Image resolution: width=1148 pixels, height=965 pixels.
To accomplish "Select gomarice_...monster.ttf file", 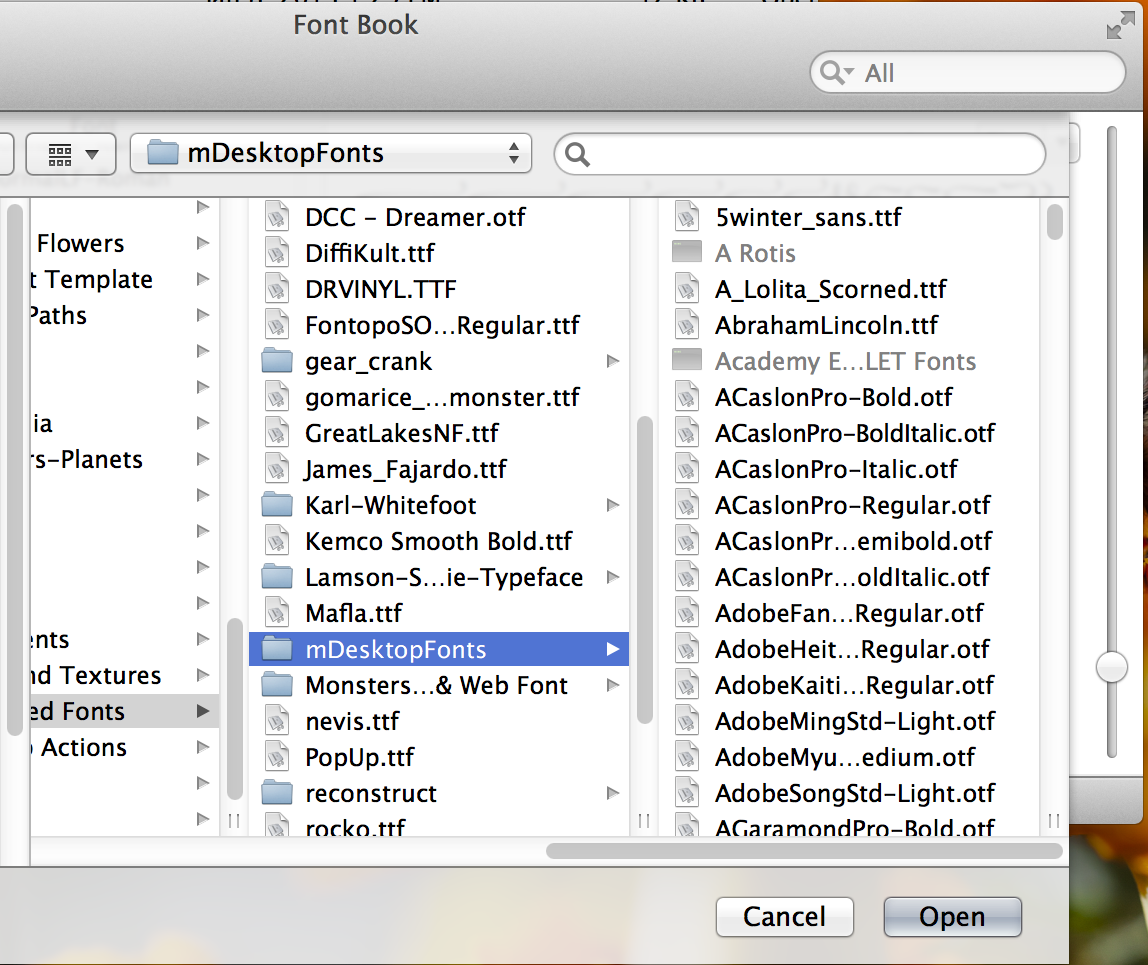I will [439, 397].
